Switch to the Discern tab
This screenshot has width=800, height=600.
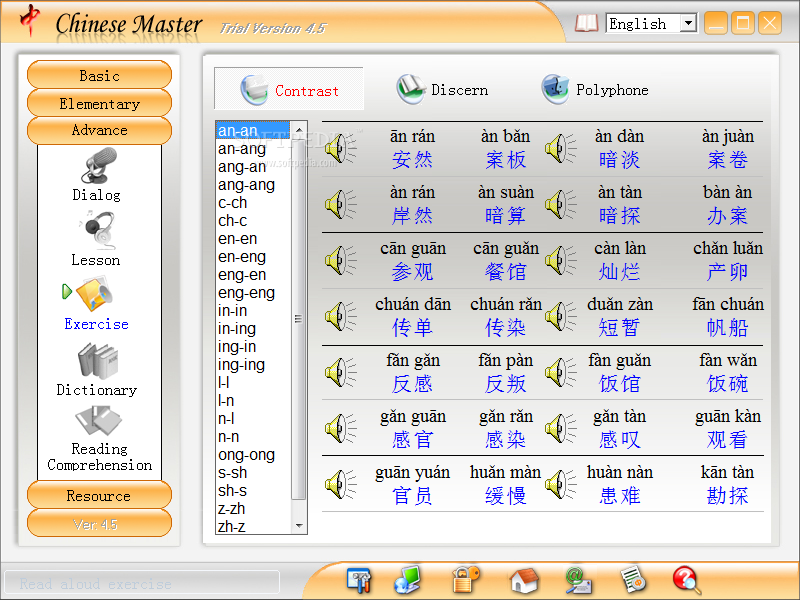[x=442, y=90]
